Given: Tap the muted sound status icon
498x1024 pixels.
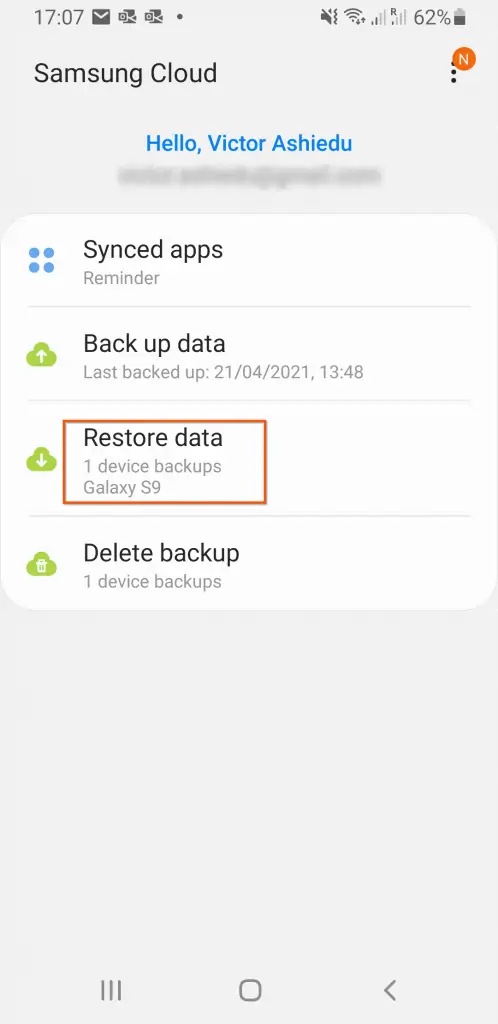Looking at the screenshot, I should [330, 18].
